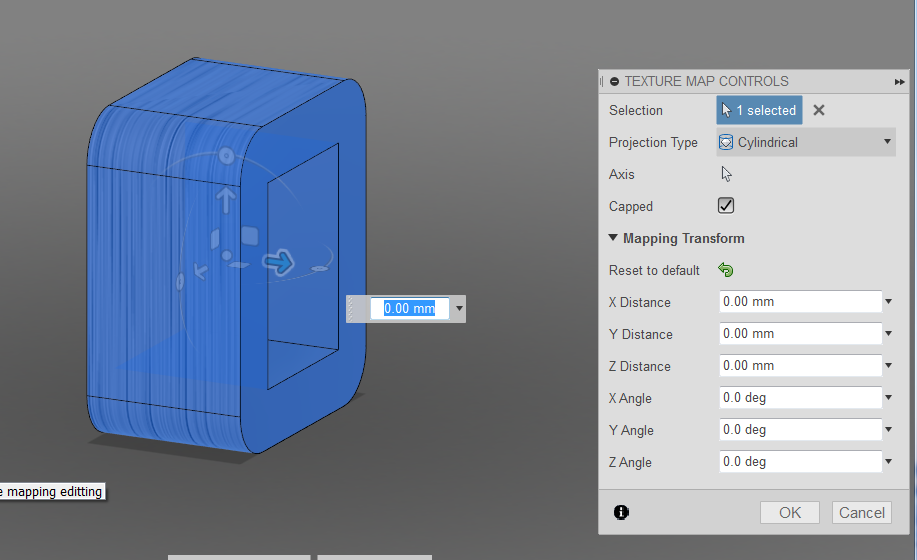Open the X Angle dropdown arrow
This screenshot has height=560, width=917.
coord(888,397)
